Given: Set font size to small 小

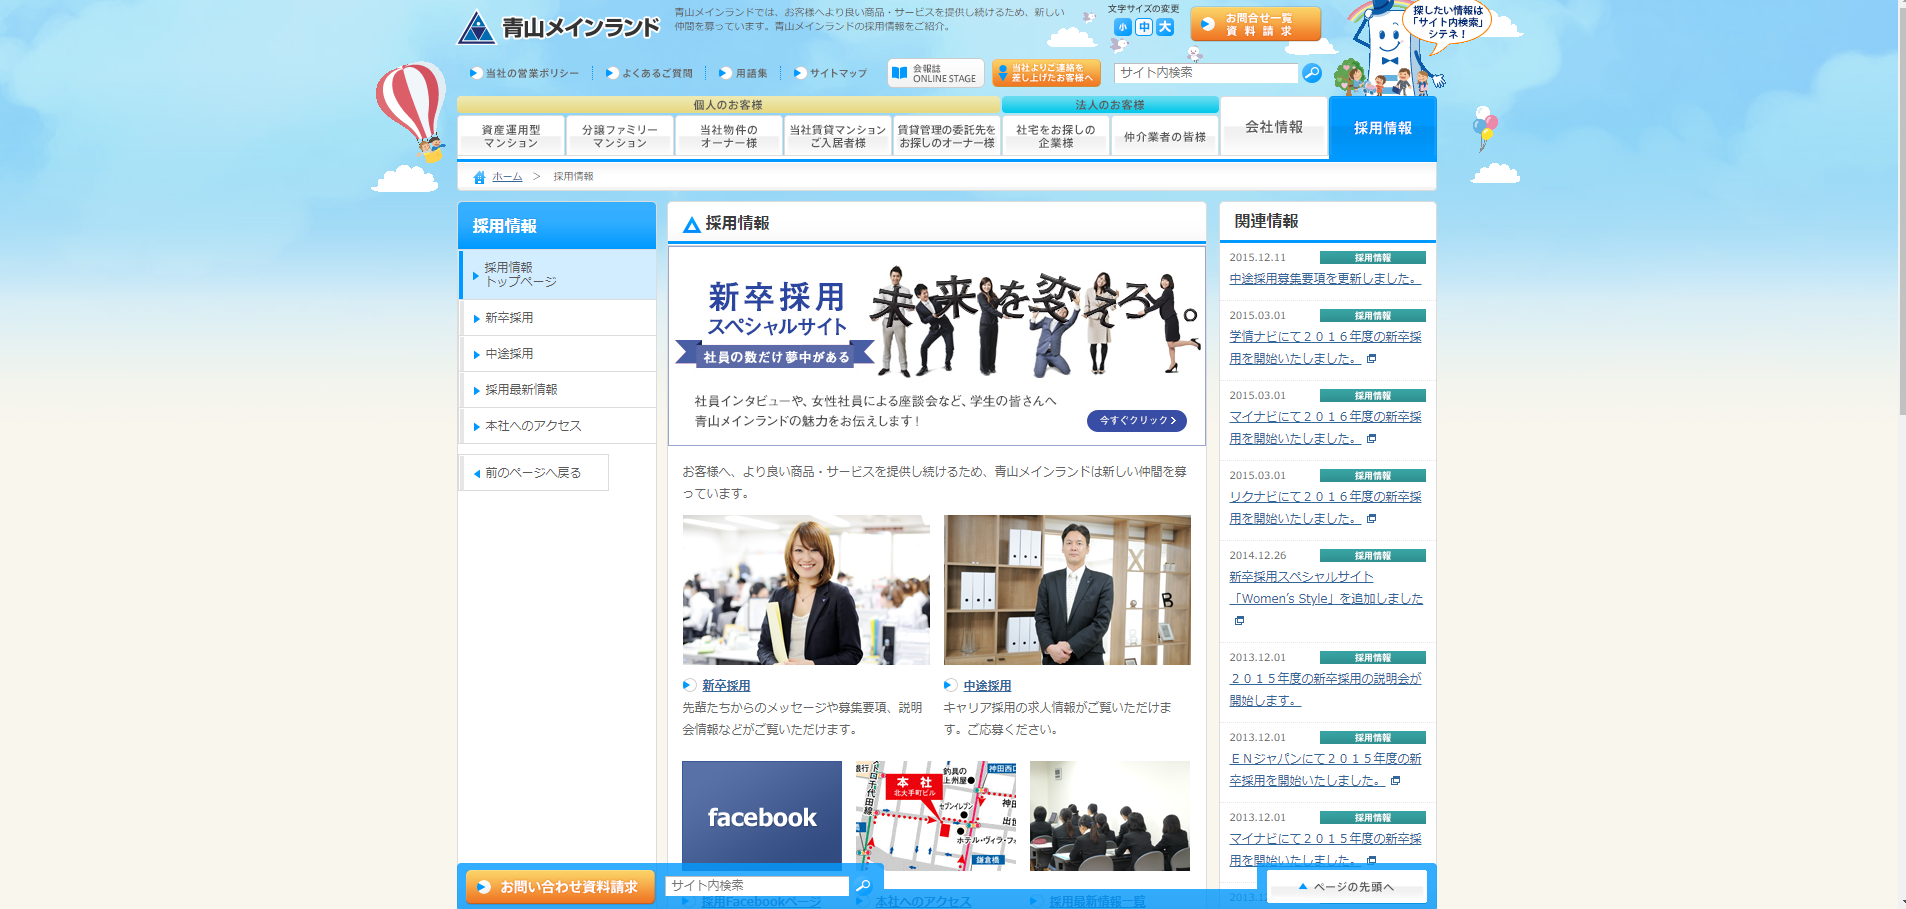Looking at the screenshot, I should click(1123, 28).
